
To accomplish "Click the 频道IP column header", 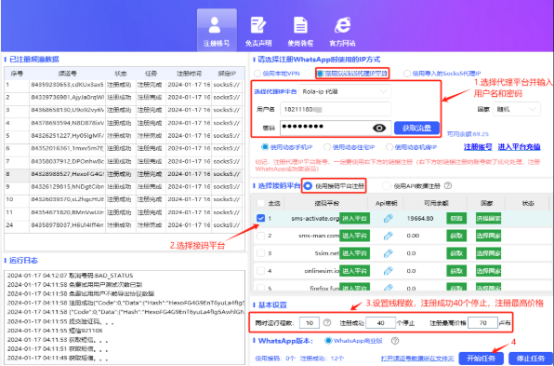I will click(x=227, y=73).
